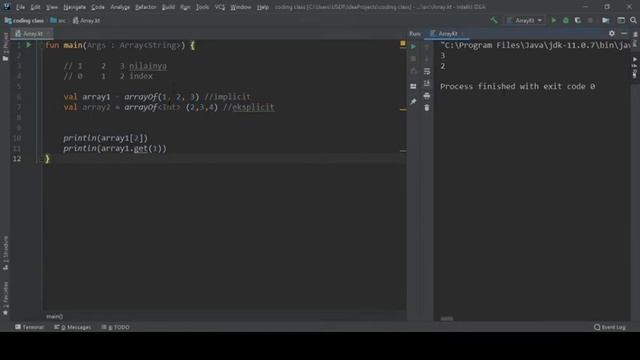Open the ArrayKt run configuration dropdown

pyautogui.click(x=524, y=20)
